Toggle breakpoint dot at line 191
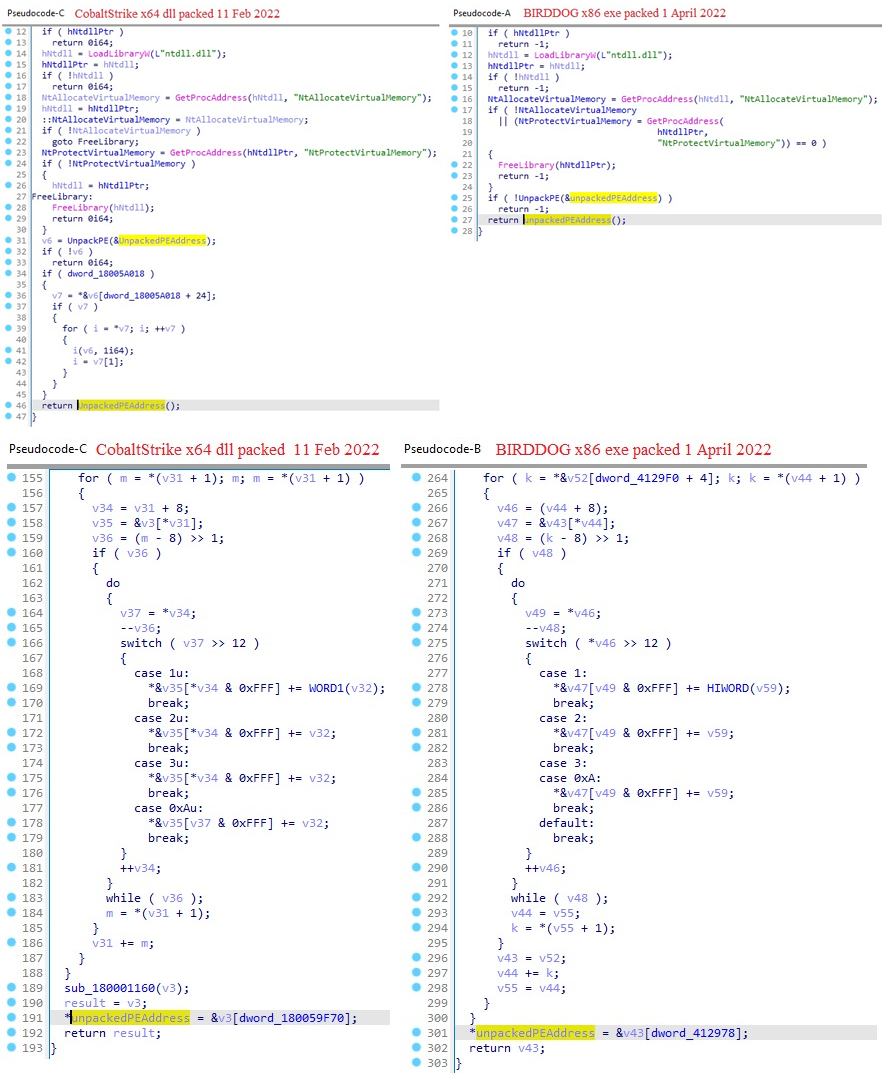Screen dimensions: 882x1074 (11, 1018)
